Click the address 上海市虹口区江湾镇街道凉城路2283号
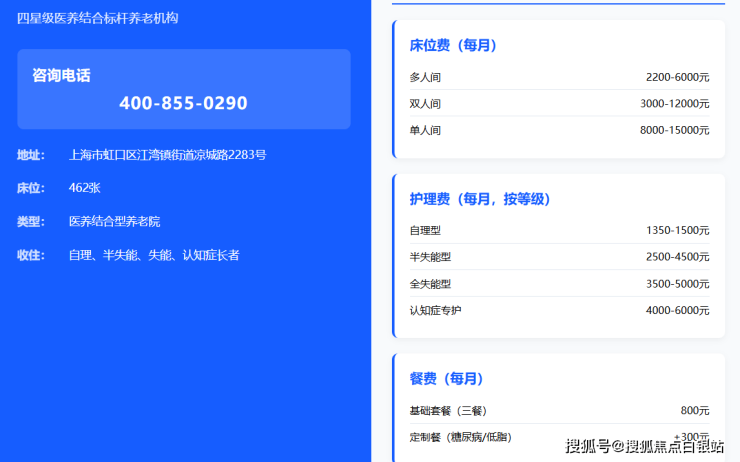The width and height of the screenshot is (740, 462). point(168,155)
